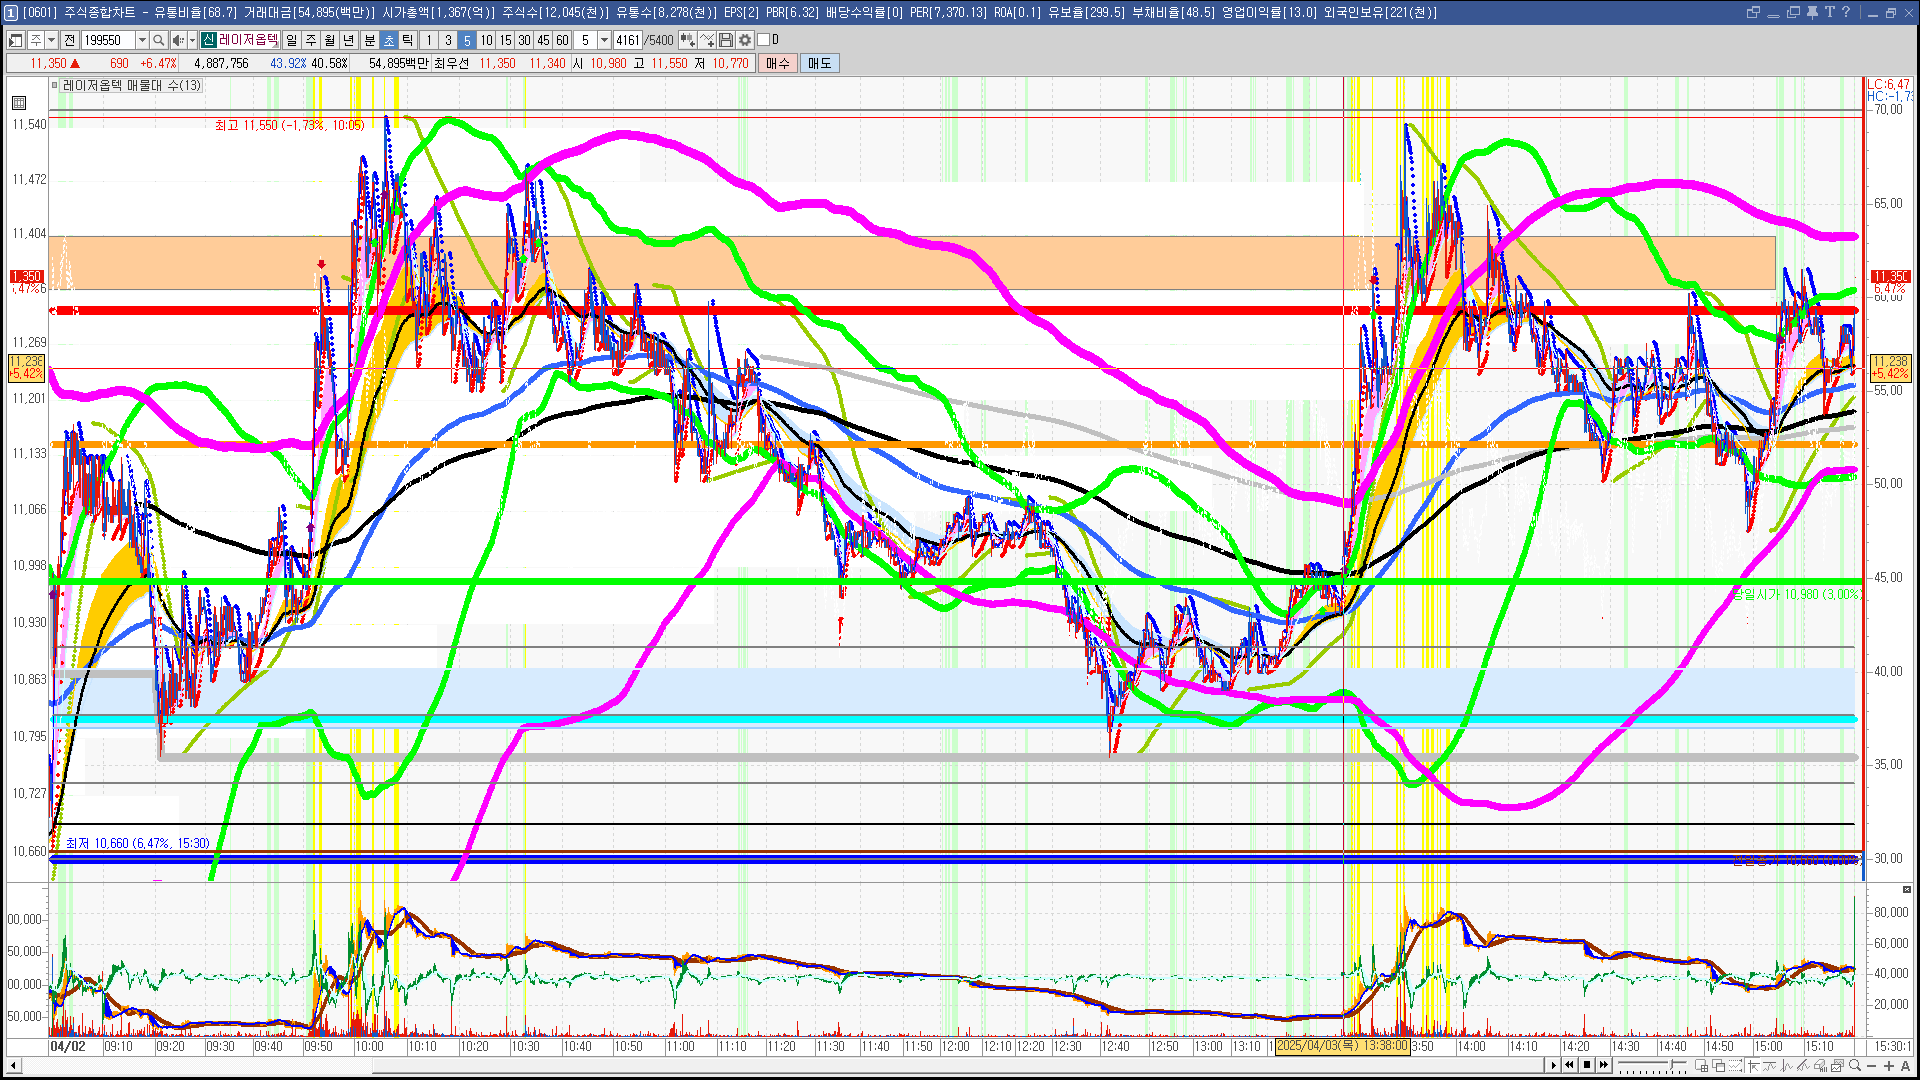Click the 매수 buy button
The width and height of the screenshot is (1920, 1080).
(778, 63)
